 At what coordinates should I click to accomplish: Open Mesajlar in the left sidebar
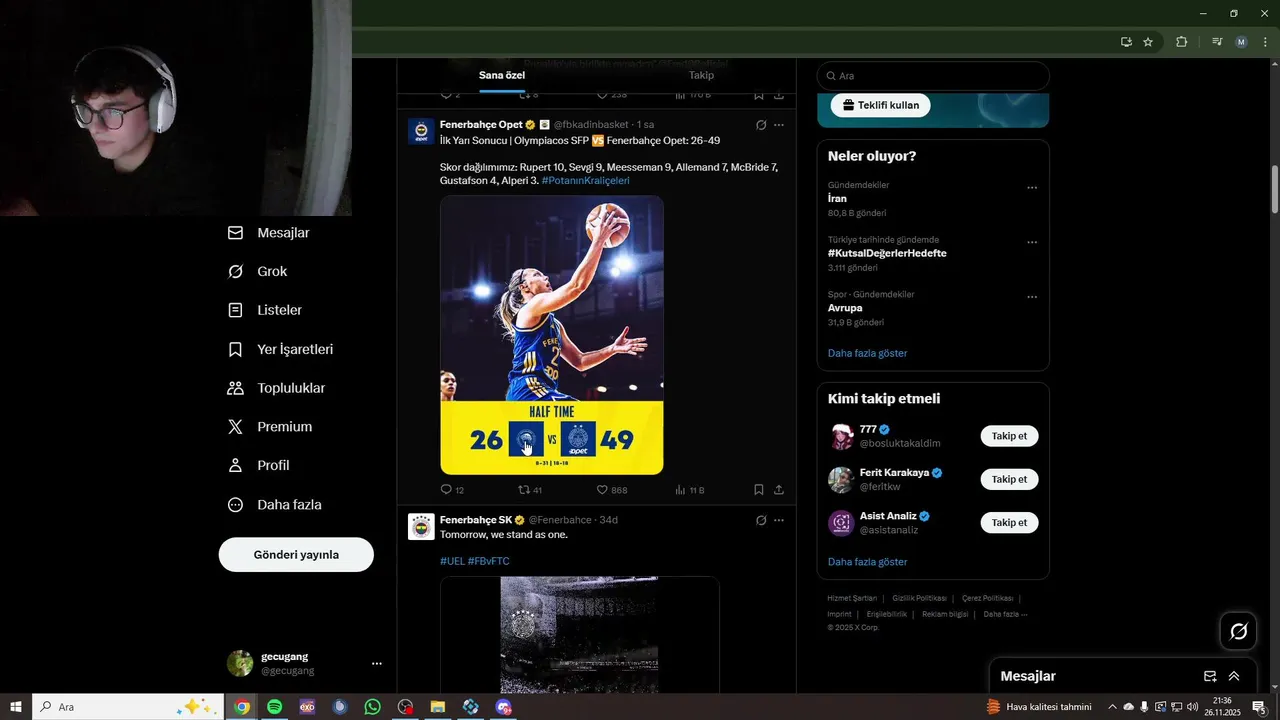[269, 233]
